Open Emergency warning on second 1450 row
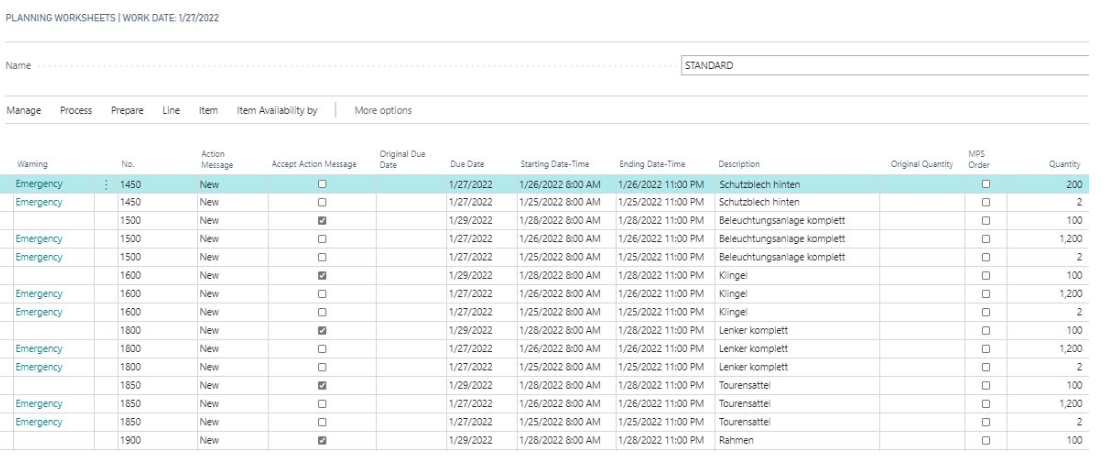Image resolution: width=1109 pixels, height=472 pixels. (39, 202)
